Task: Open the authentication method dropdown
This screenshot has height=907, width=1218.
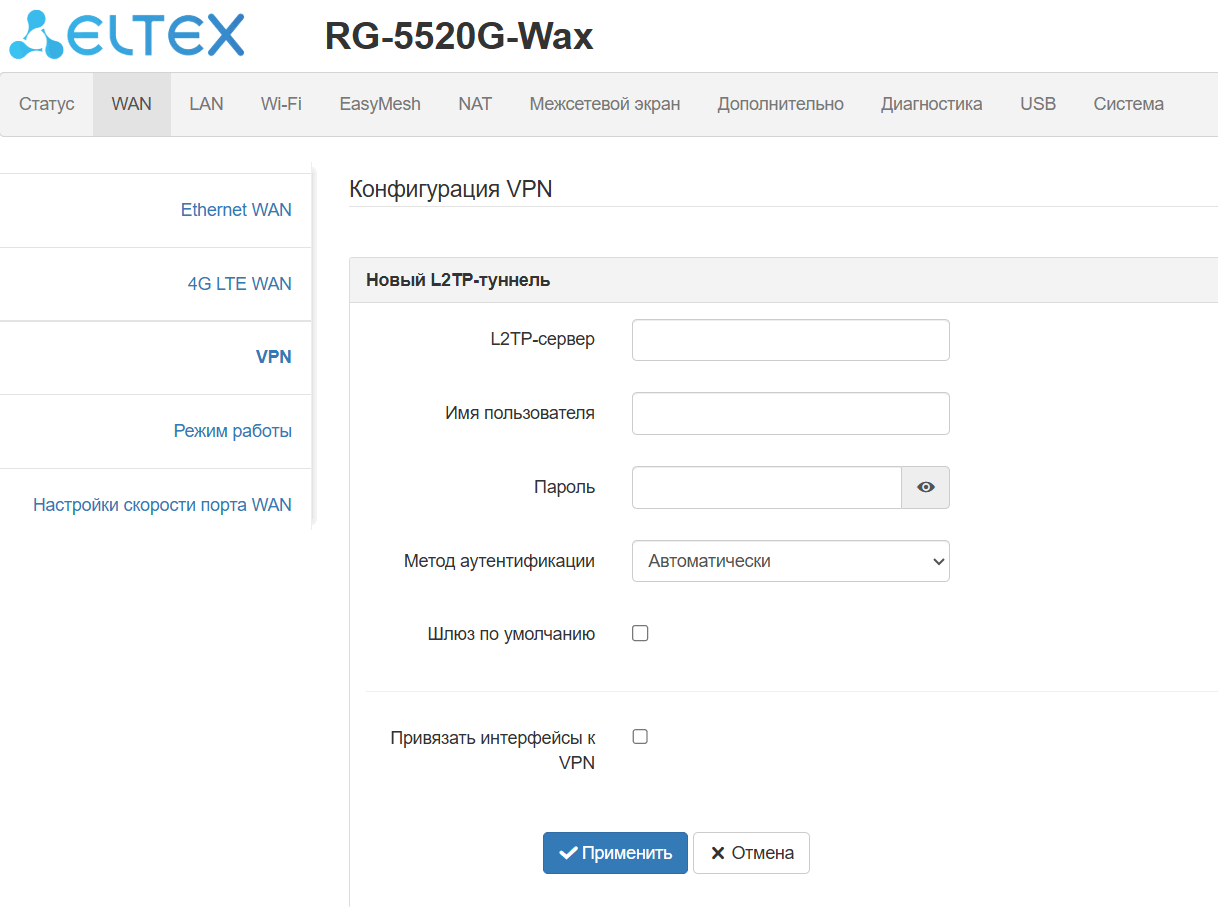Action: [x=791, y=561]
